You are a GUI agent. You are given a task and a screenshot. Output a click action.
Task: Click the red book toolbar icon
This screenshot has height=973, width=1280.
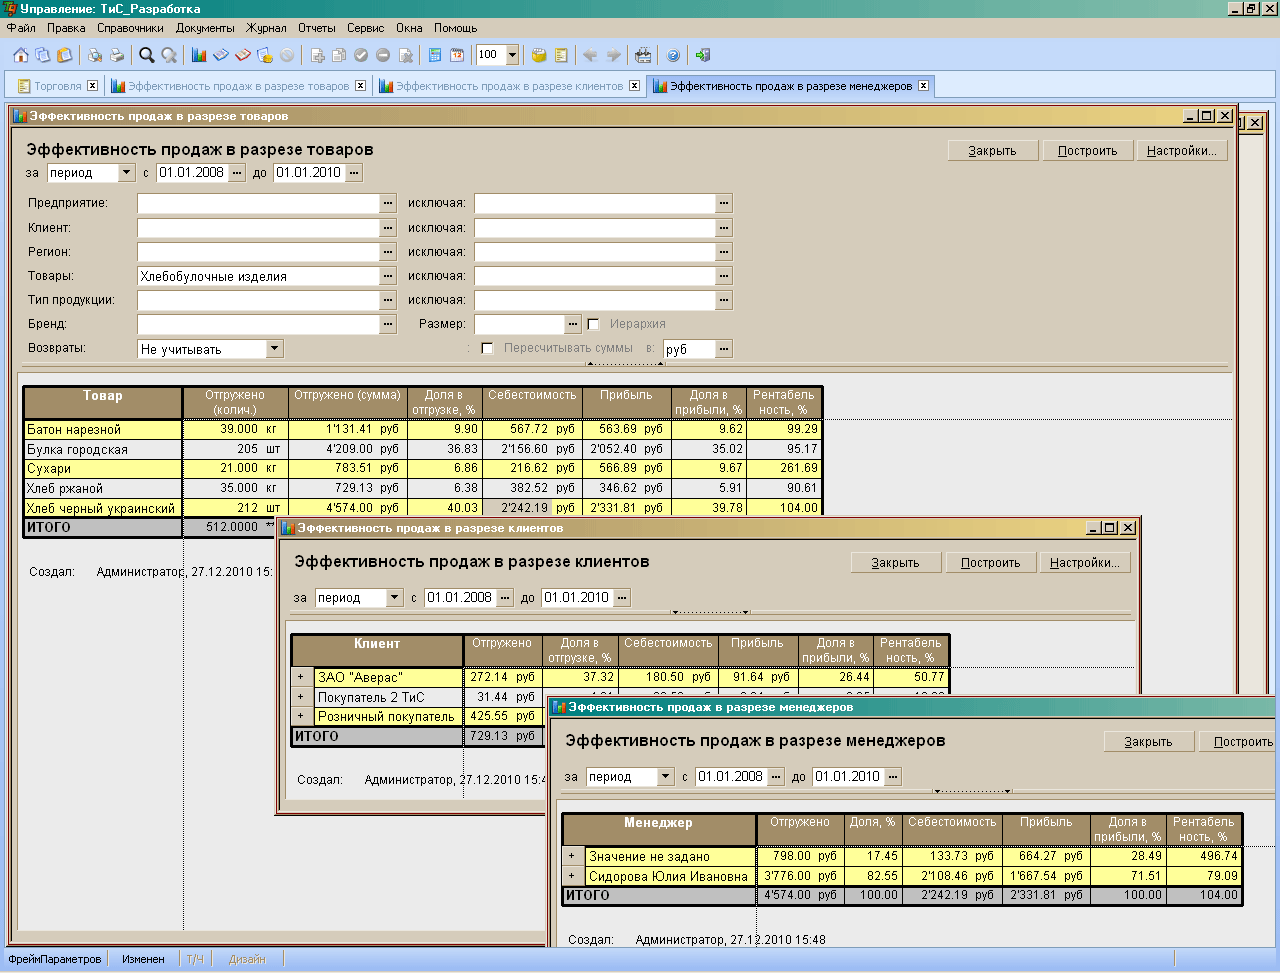tap(243, 55)
